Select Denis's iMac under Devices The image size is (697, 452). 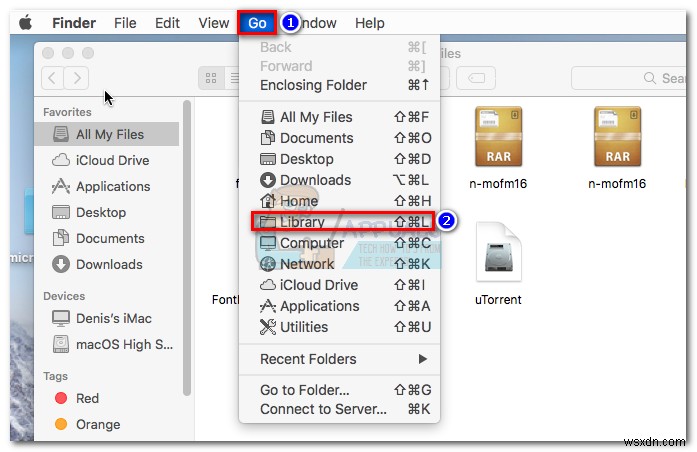tap(107, 318)
